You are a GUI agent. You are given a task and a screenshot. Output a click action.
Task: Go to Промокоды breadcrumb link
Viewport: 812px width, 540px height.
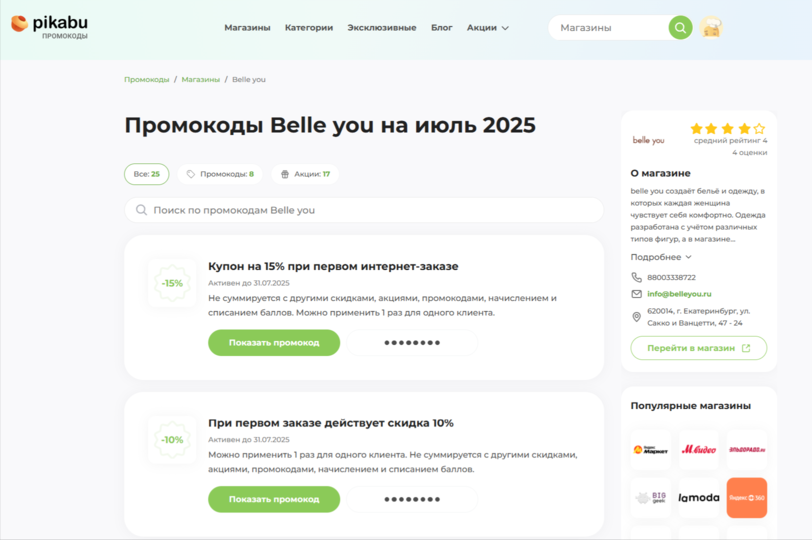pos(147,79)
